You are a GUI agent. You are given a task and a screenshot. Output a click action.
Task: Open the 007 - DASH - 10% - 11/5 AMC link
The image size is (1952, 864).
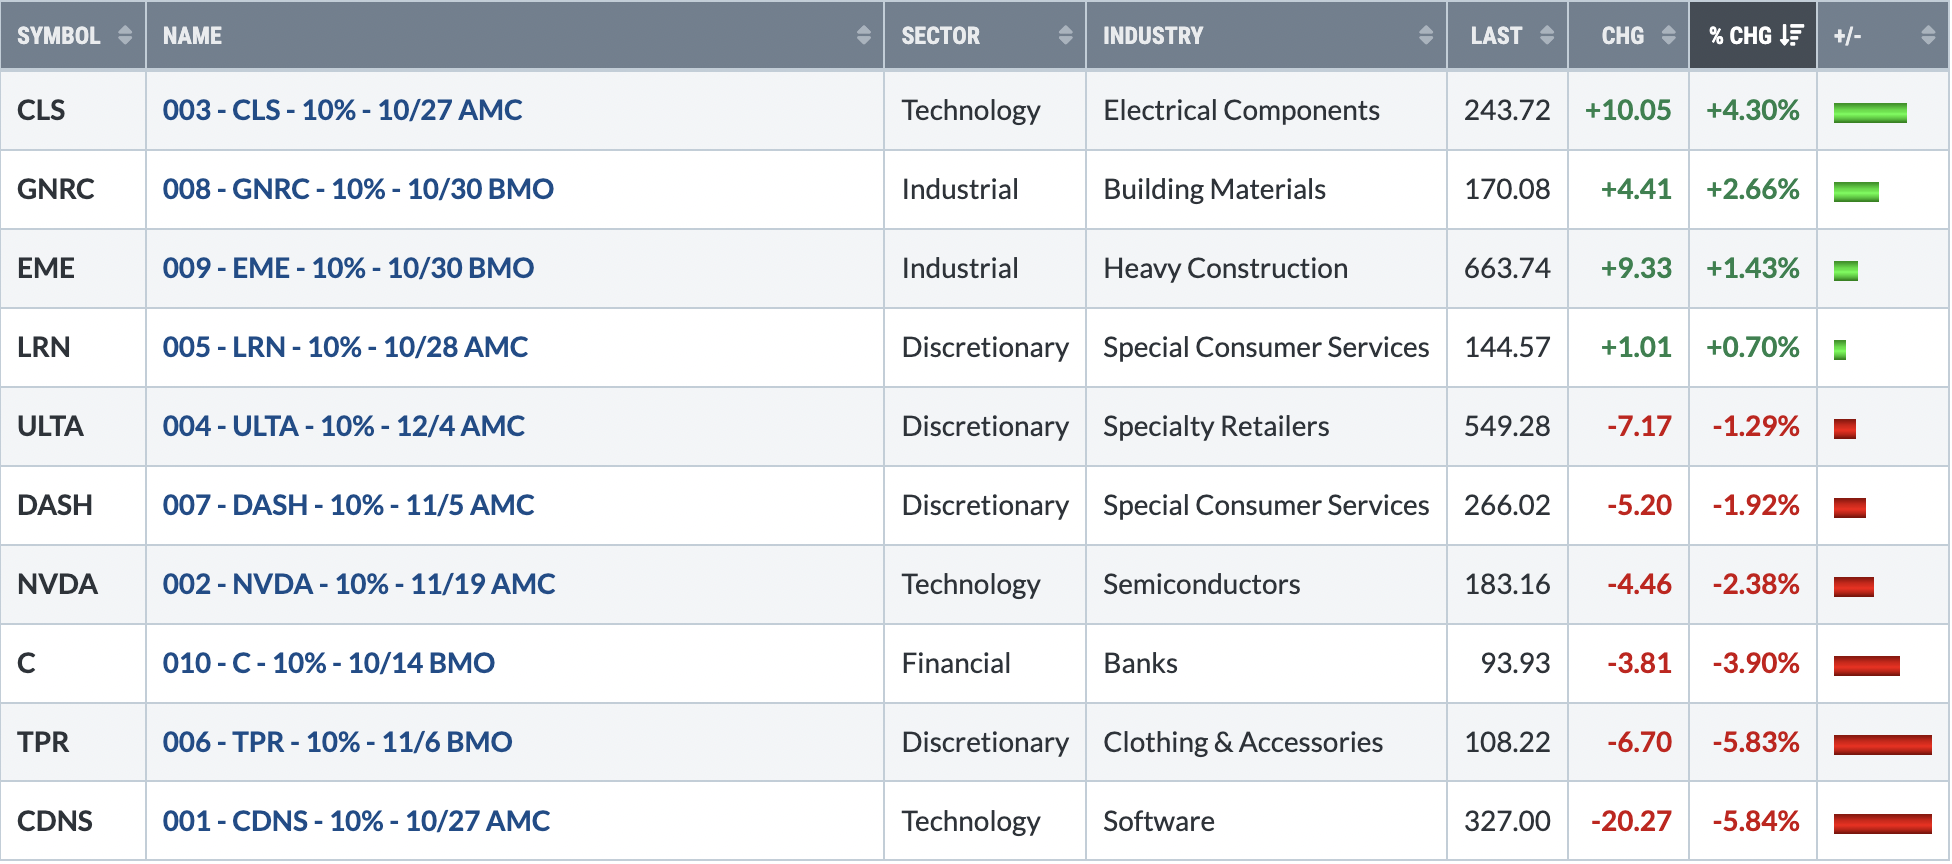click(348, 505)
